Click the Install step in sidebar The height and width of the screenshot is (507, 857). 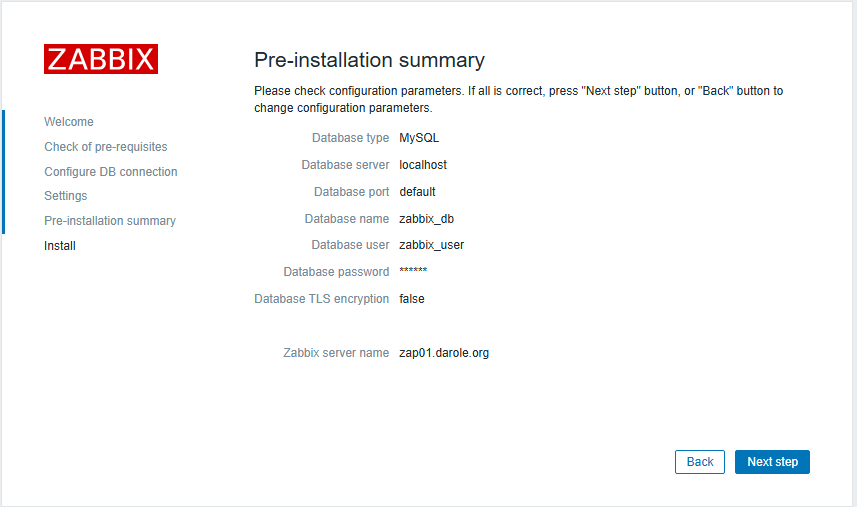click(x=60, y=246)
